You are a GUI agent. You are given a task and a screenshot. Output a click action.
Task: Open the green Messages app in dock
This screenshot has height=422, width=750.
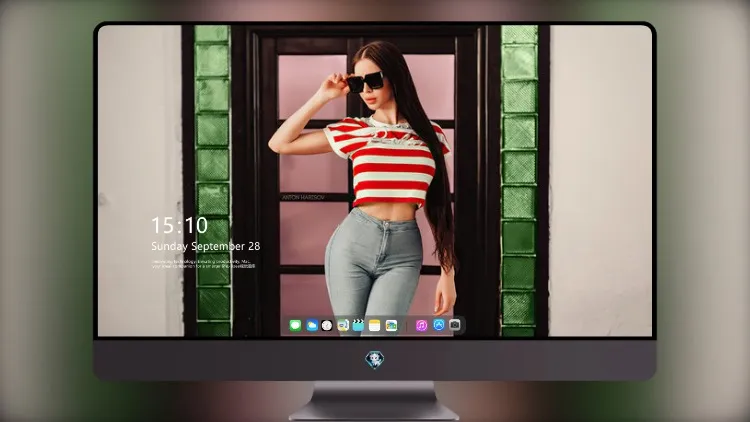point(295,325)
